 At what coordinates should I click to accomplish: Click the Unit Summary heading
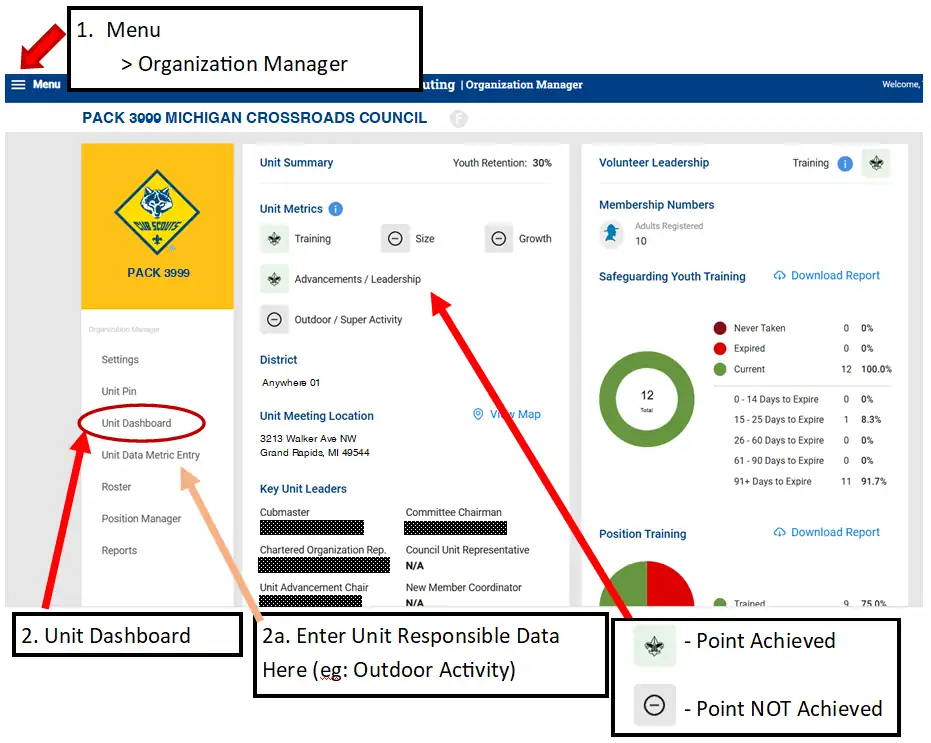coord(296,163)
